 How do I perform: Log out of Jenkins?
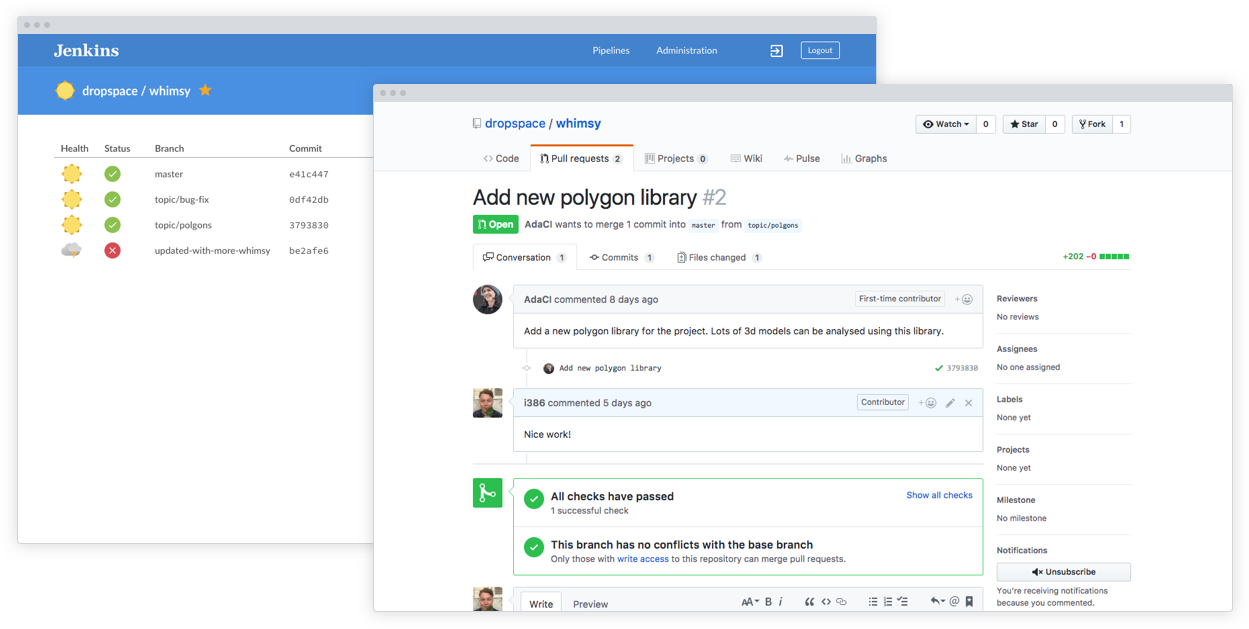819,50
